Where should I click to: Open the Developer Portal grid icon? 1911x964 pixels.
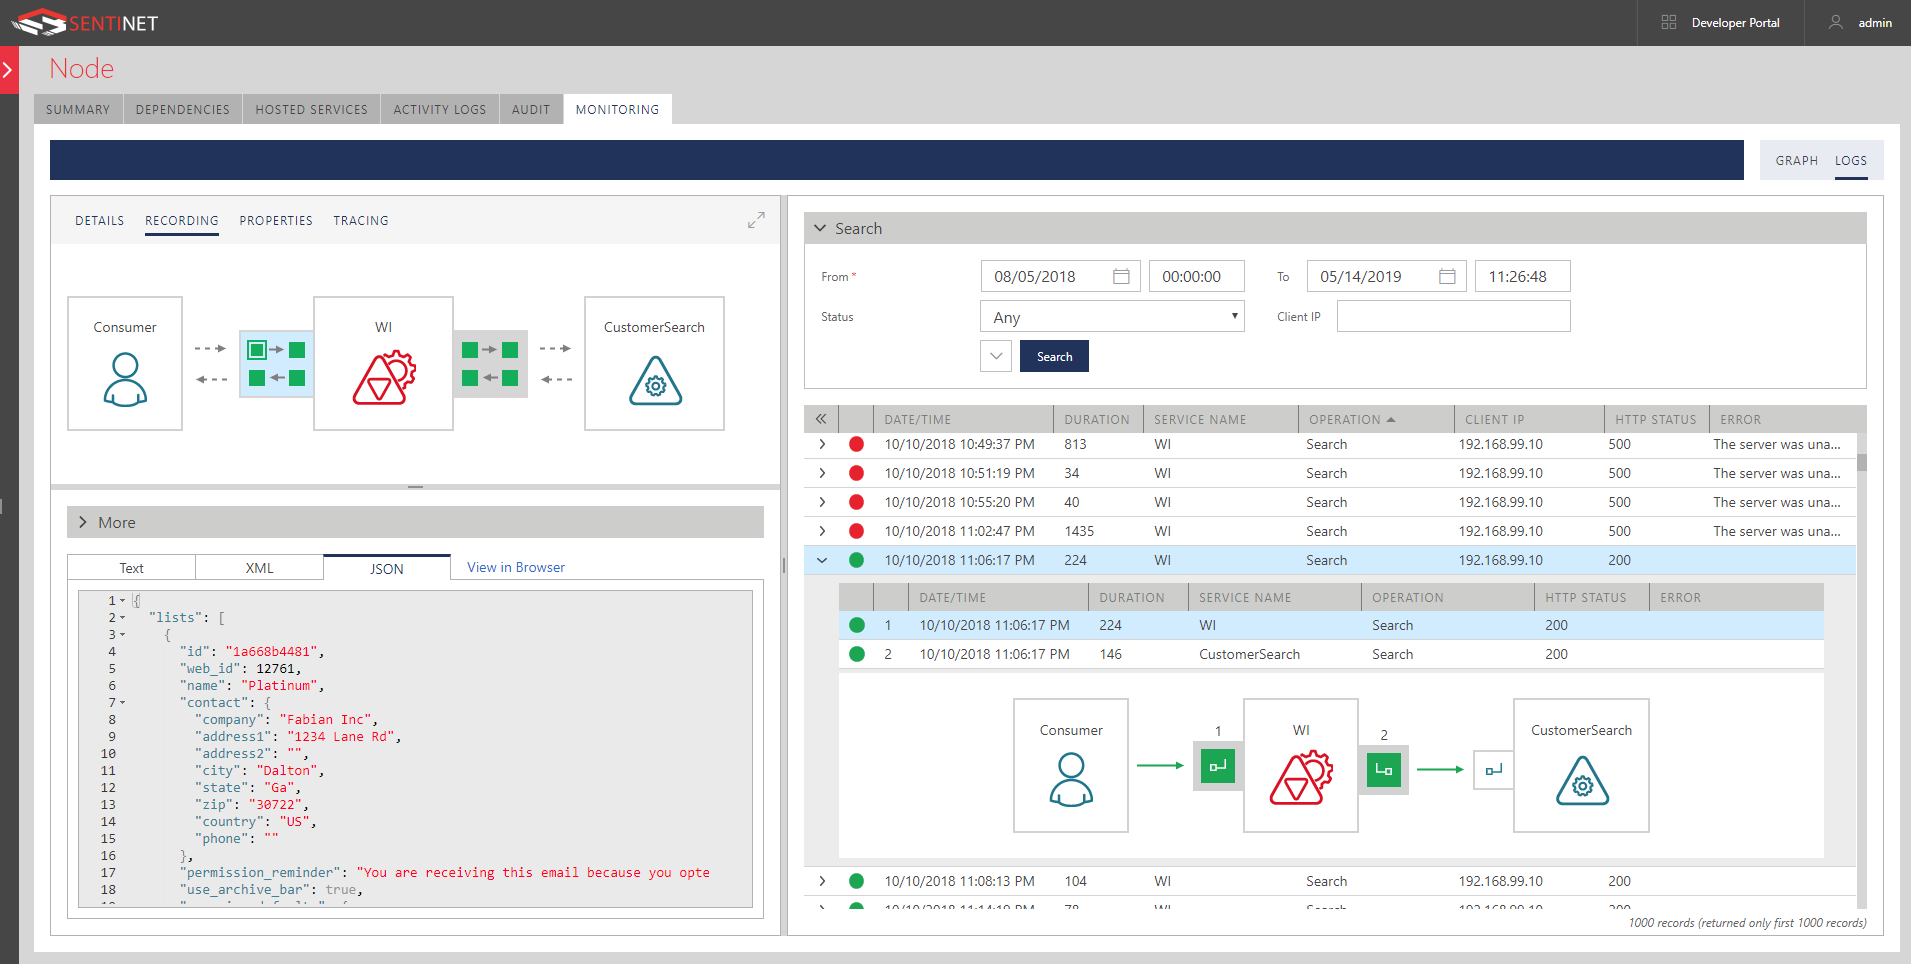pyautogui.click(x=1668, y=22)
